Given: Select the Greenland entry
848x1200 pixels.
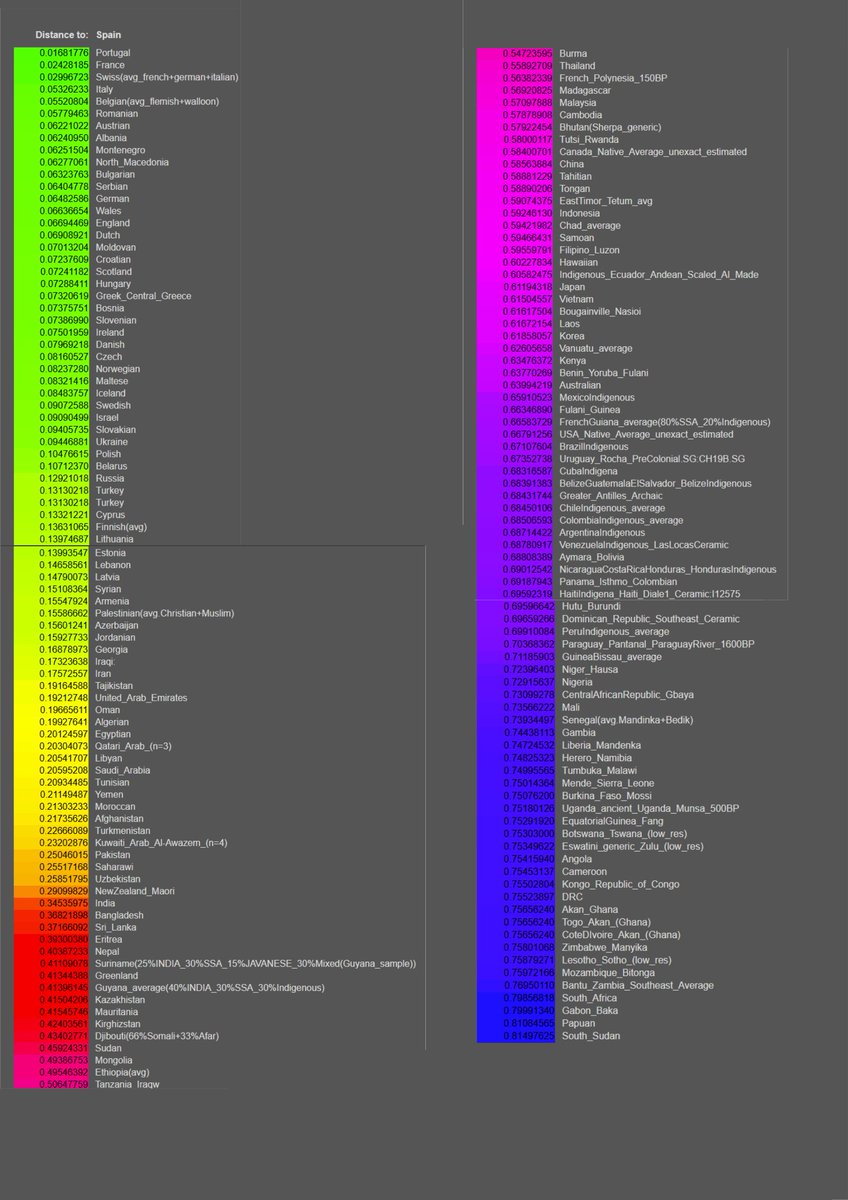Looking at the screenshot, I should [x=118, y=976].
